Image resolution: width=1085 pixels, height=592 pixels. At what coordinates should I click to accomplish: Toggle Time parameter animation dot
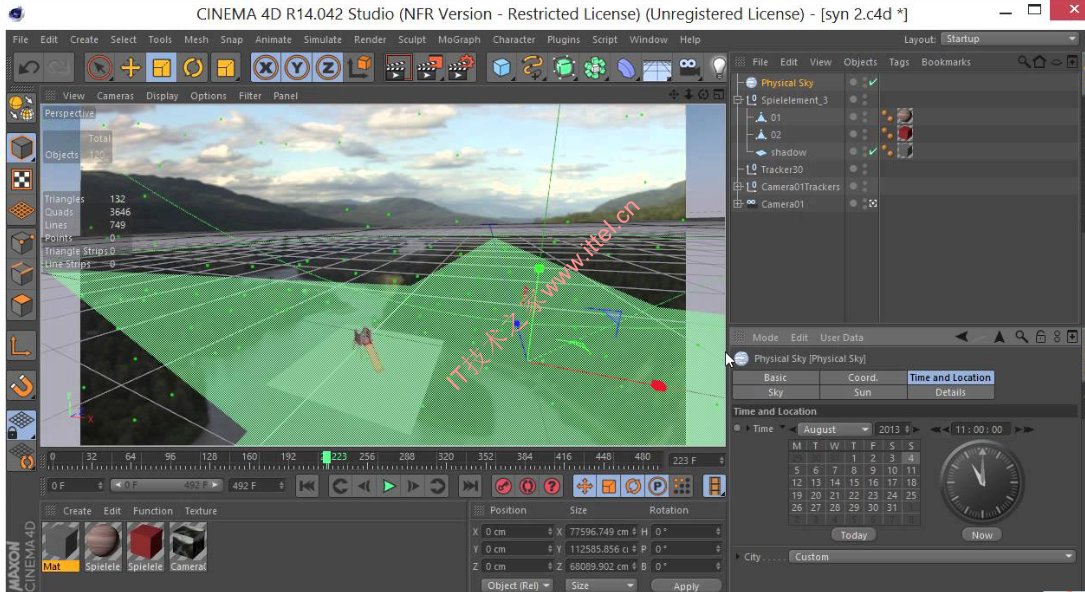[x=738, y=428]
